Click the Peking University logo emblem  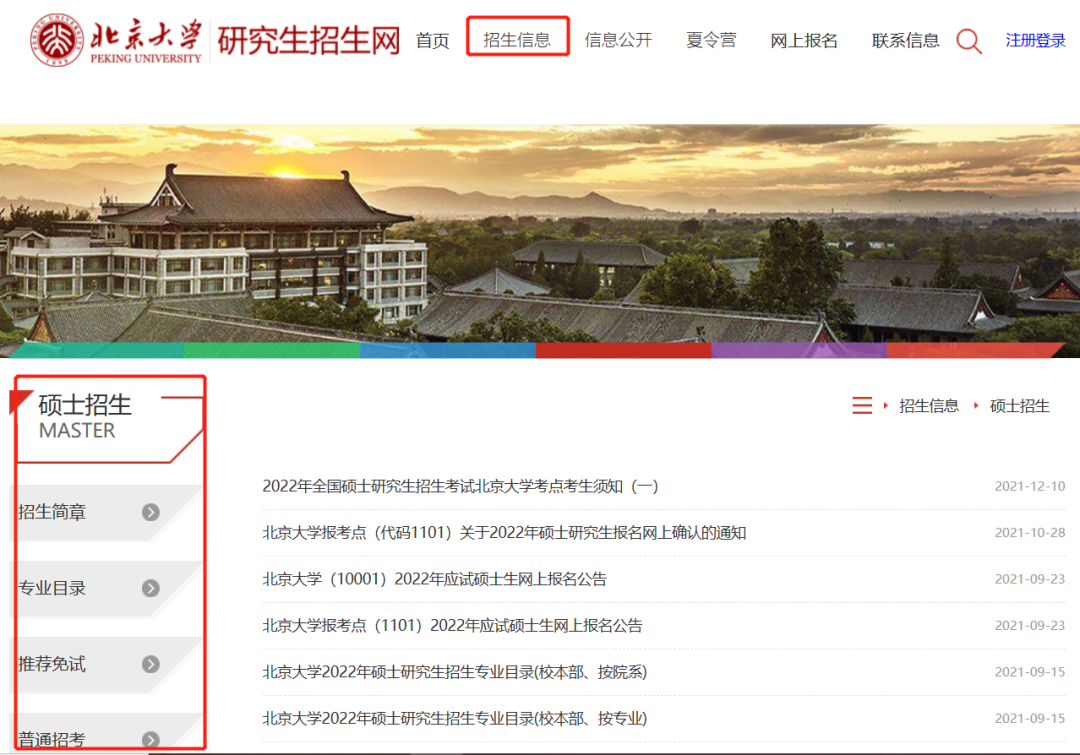click(57, 40)
